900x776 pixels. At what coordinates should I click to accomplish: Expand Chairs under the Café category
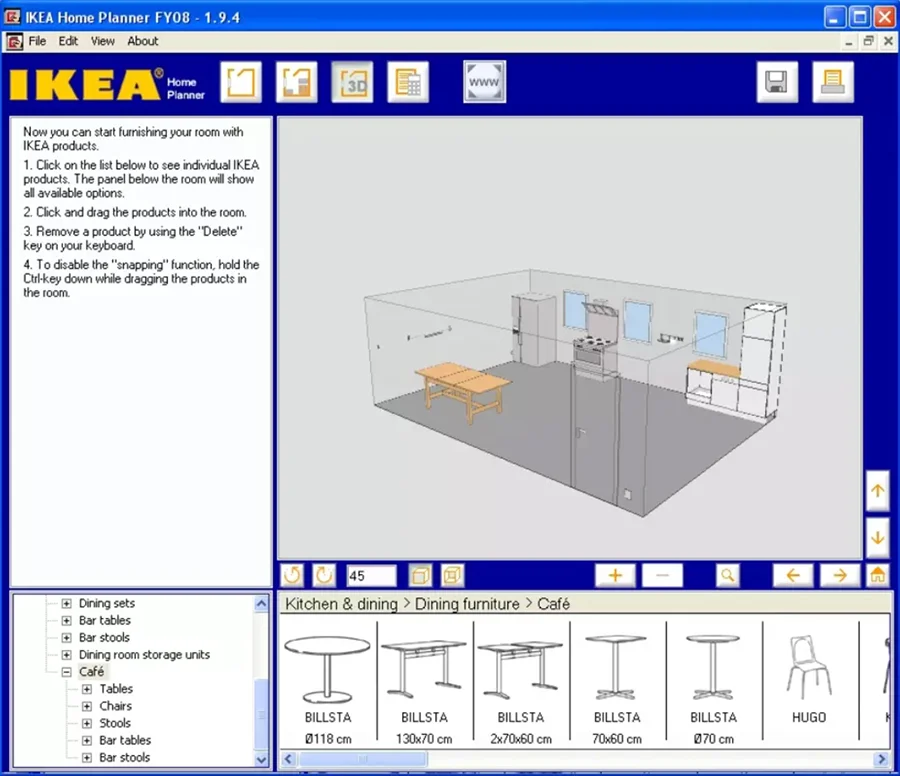pos(87,706)
